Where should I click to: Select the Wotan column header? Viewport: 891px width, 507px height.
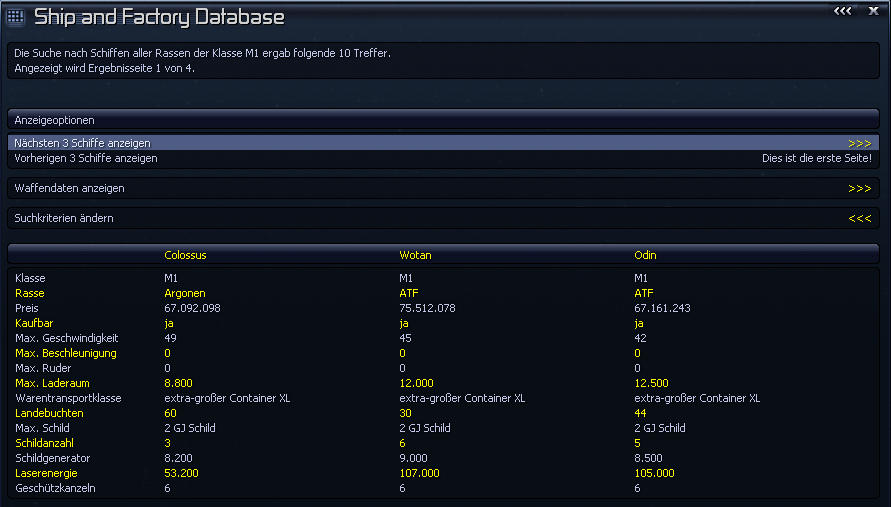(x=415, y=255)
